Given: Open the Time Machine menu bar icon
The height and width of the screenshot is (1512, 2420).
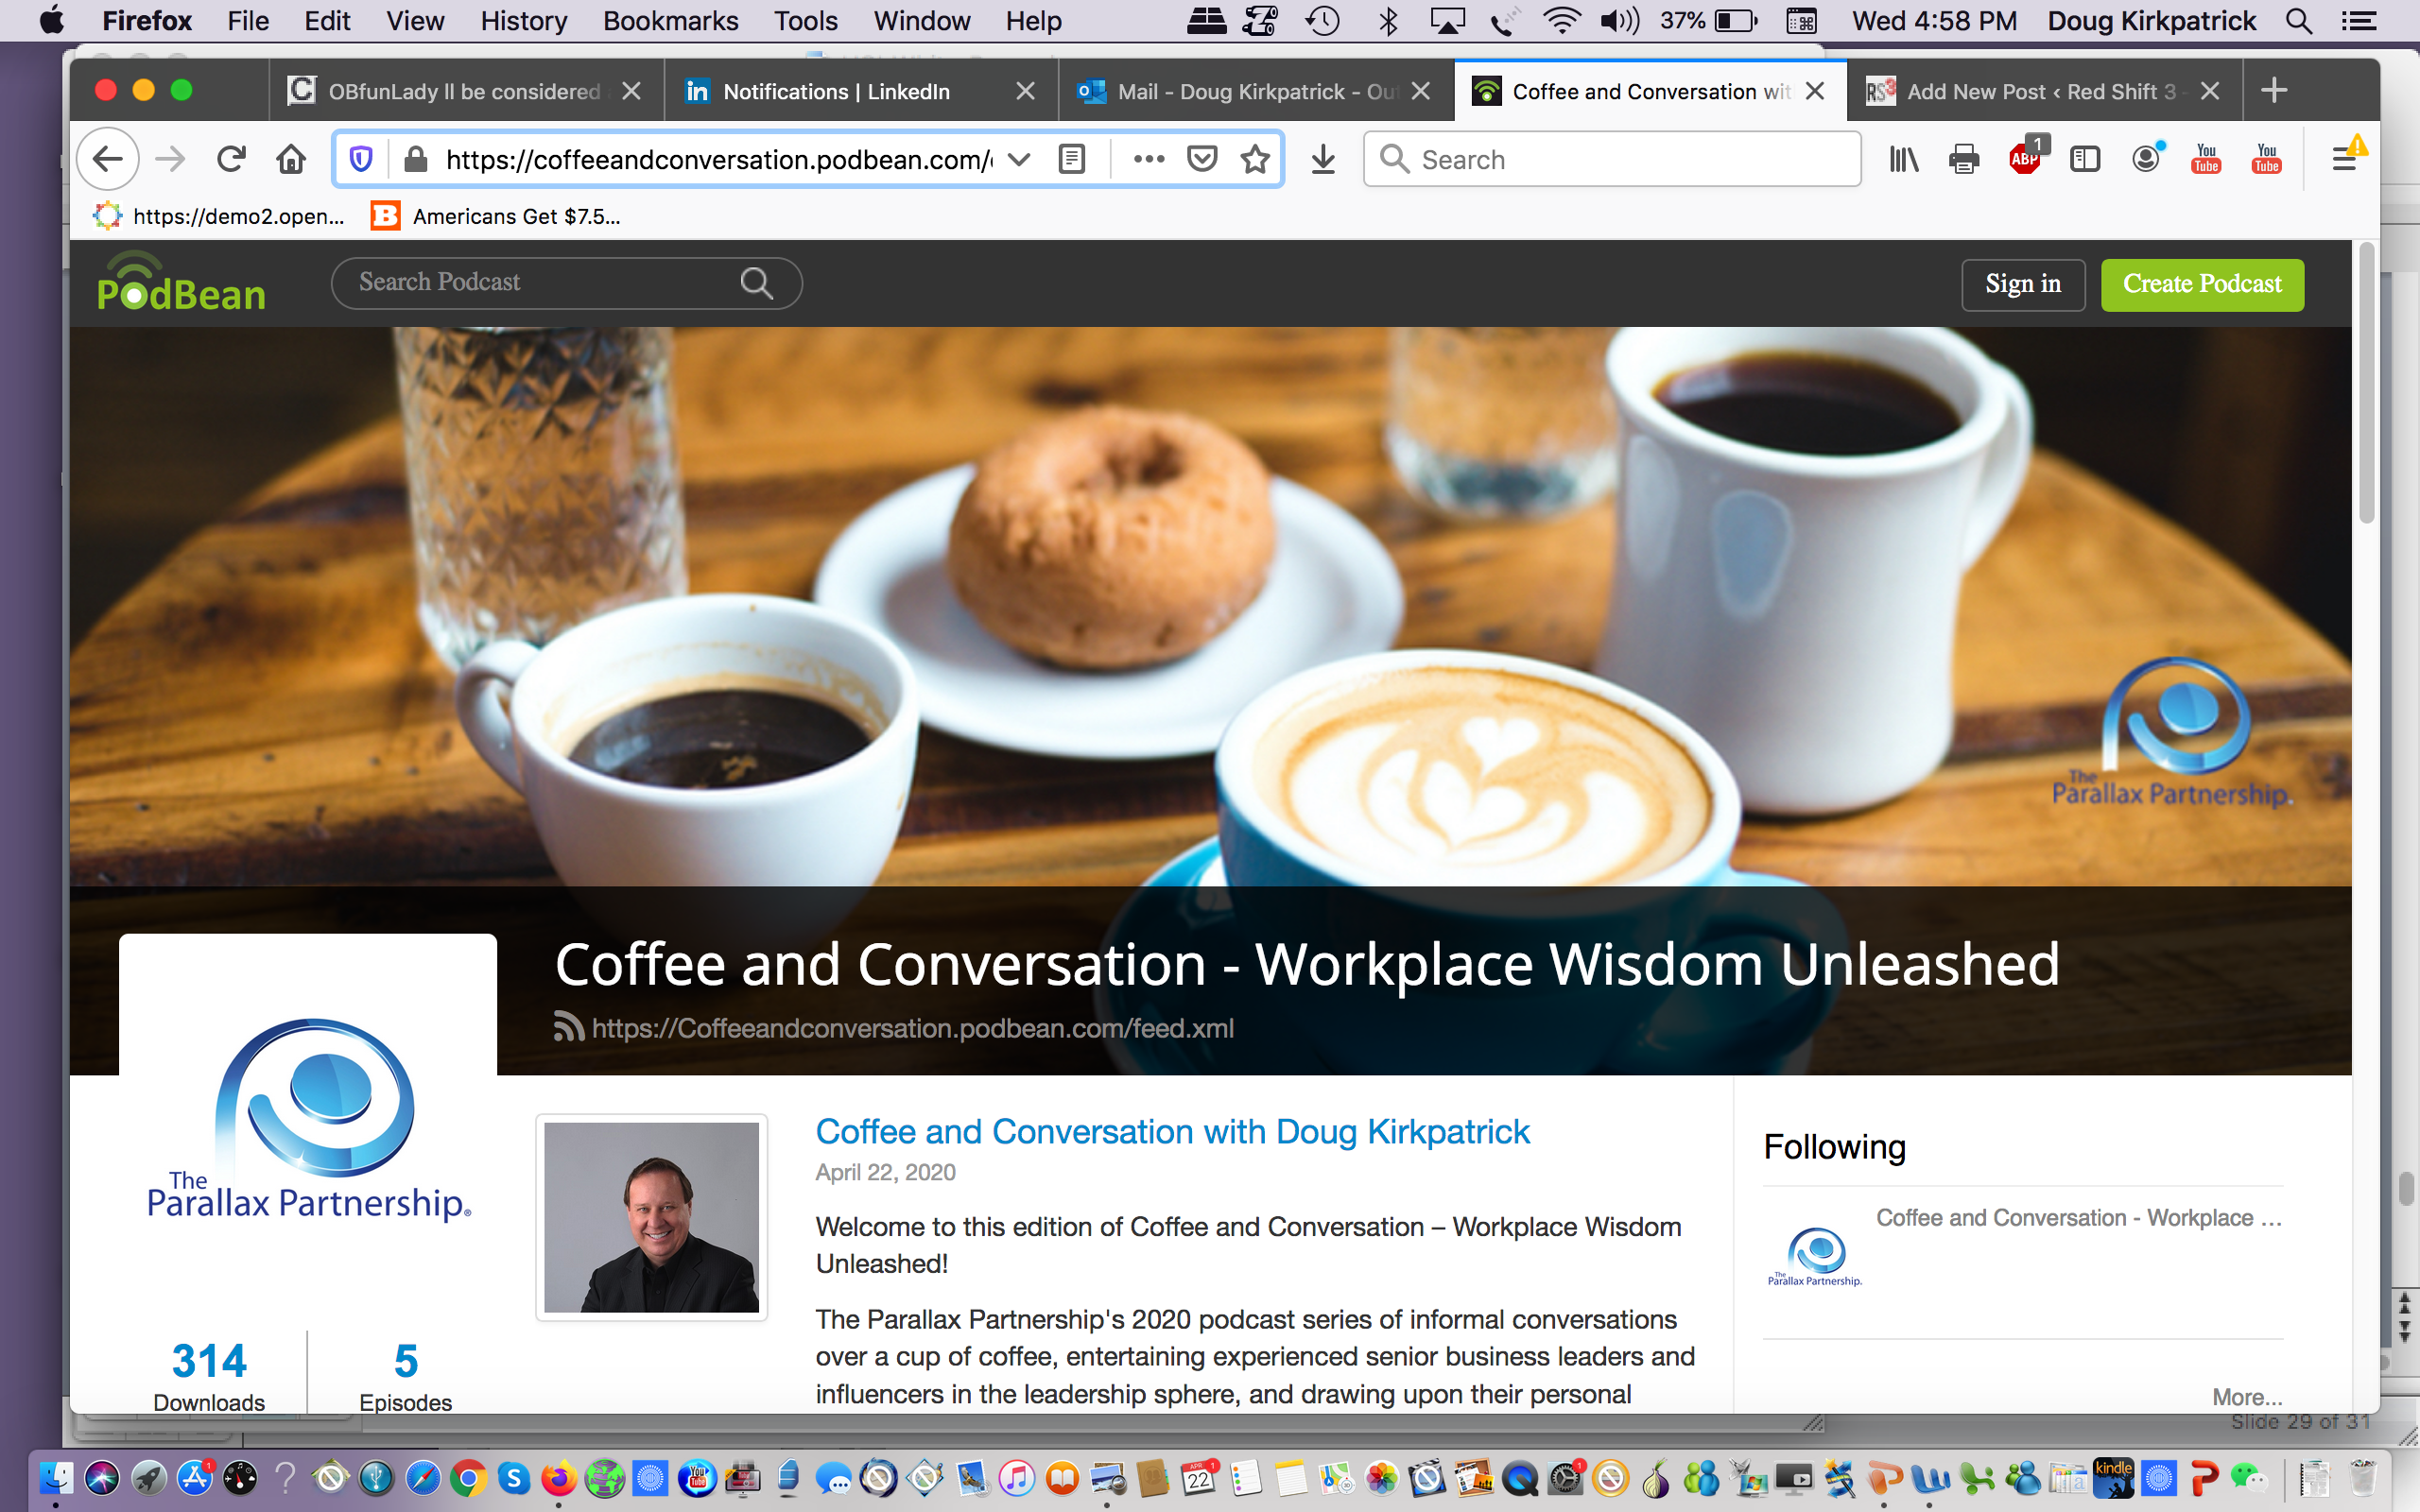Looking at the screenshot, I should click(1323, 21).
